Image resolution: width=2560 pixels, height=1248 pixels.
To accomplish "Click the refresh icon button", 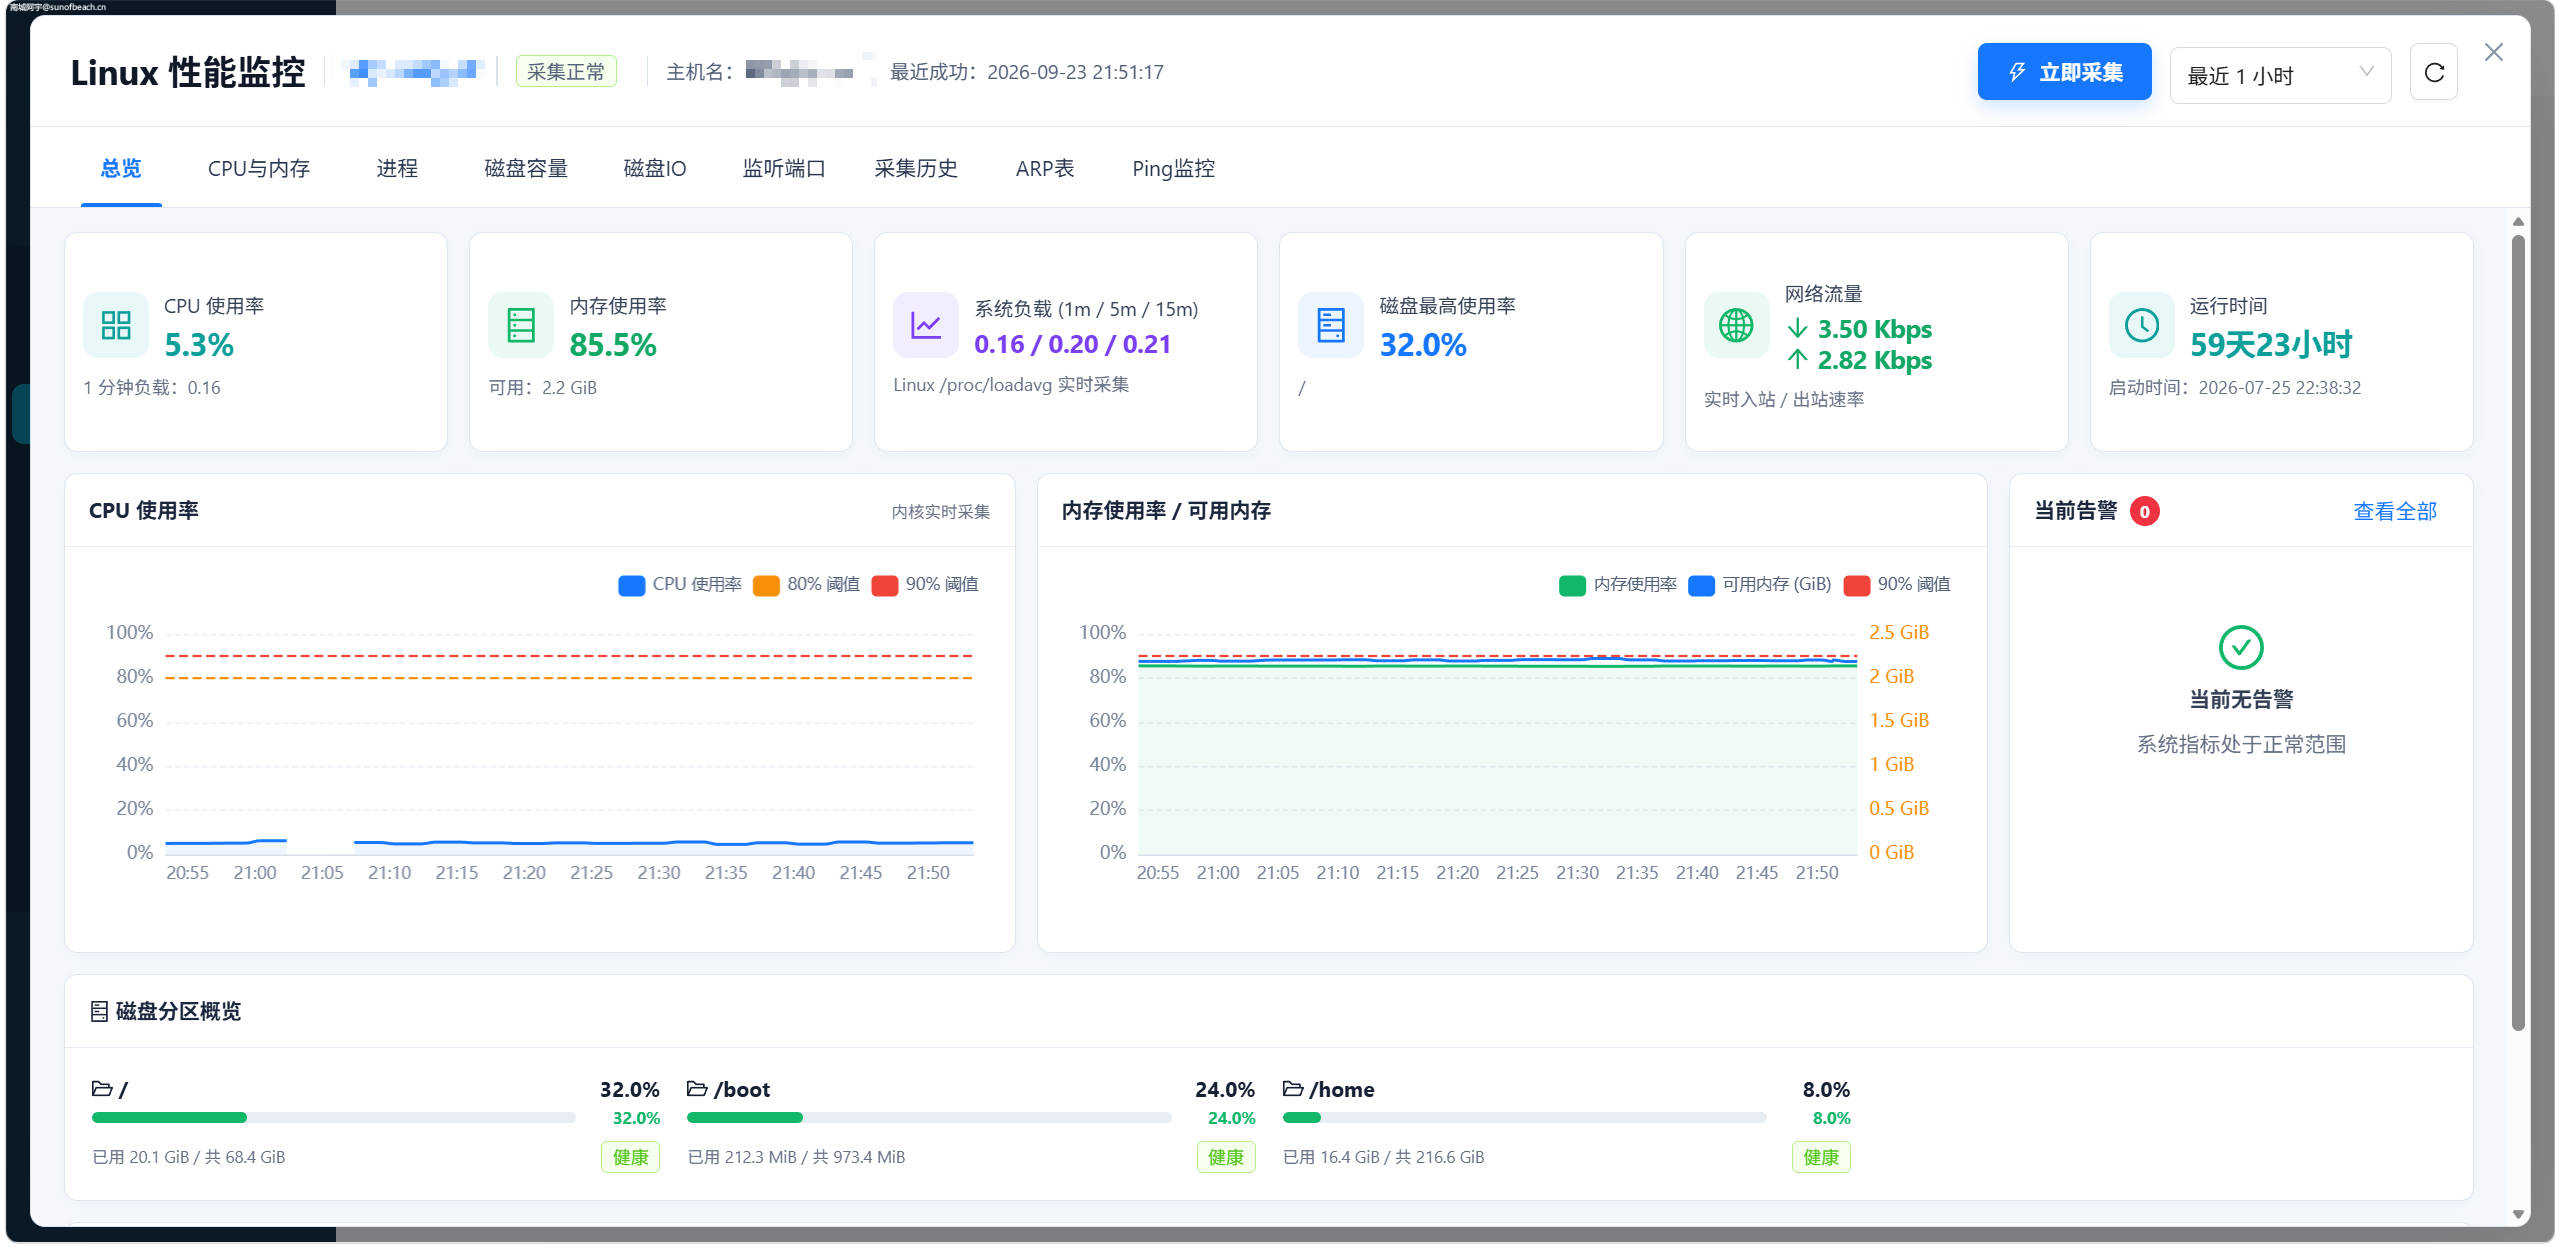I will pos(2434,73).
